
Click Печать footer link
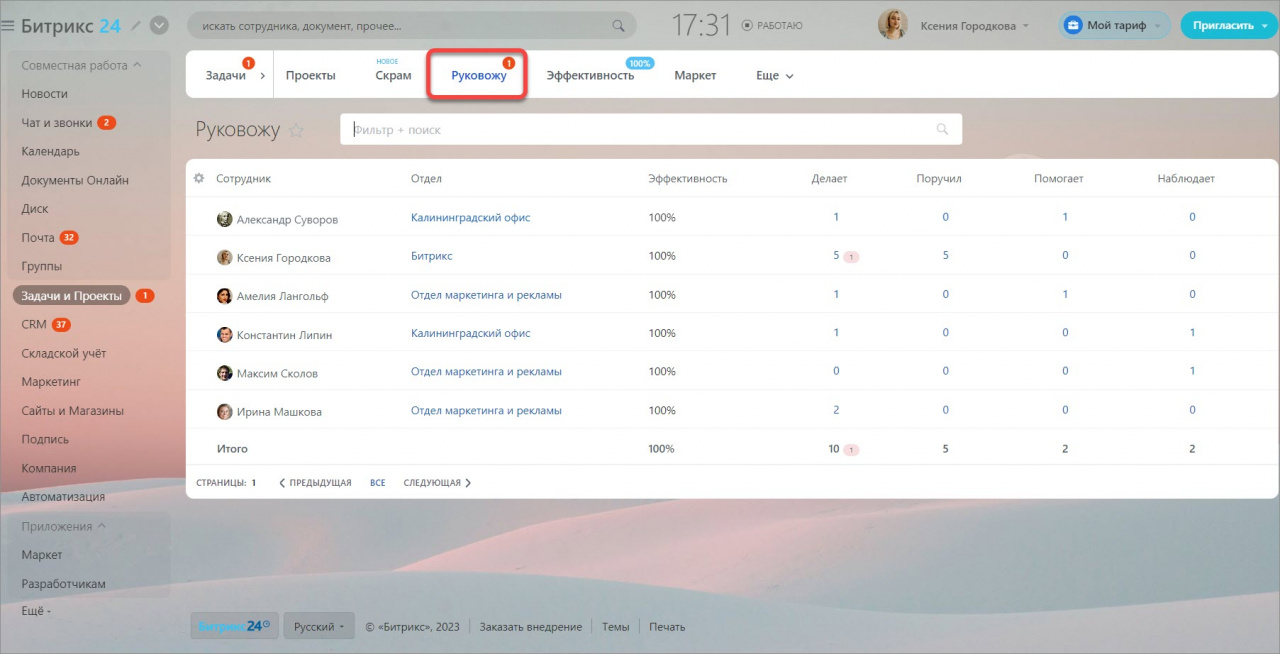coord(667,627)
